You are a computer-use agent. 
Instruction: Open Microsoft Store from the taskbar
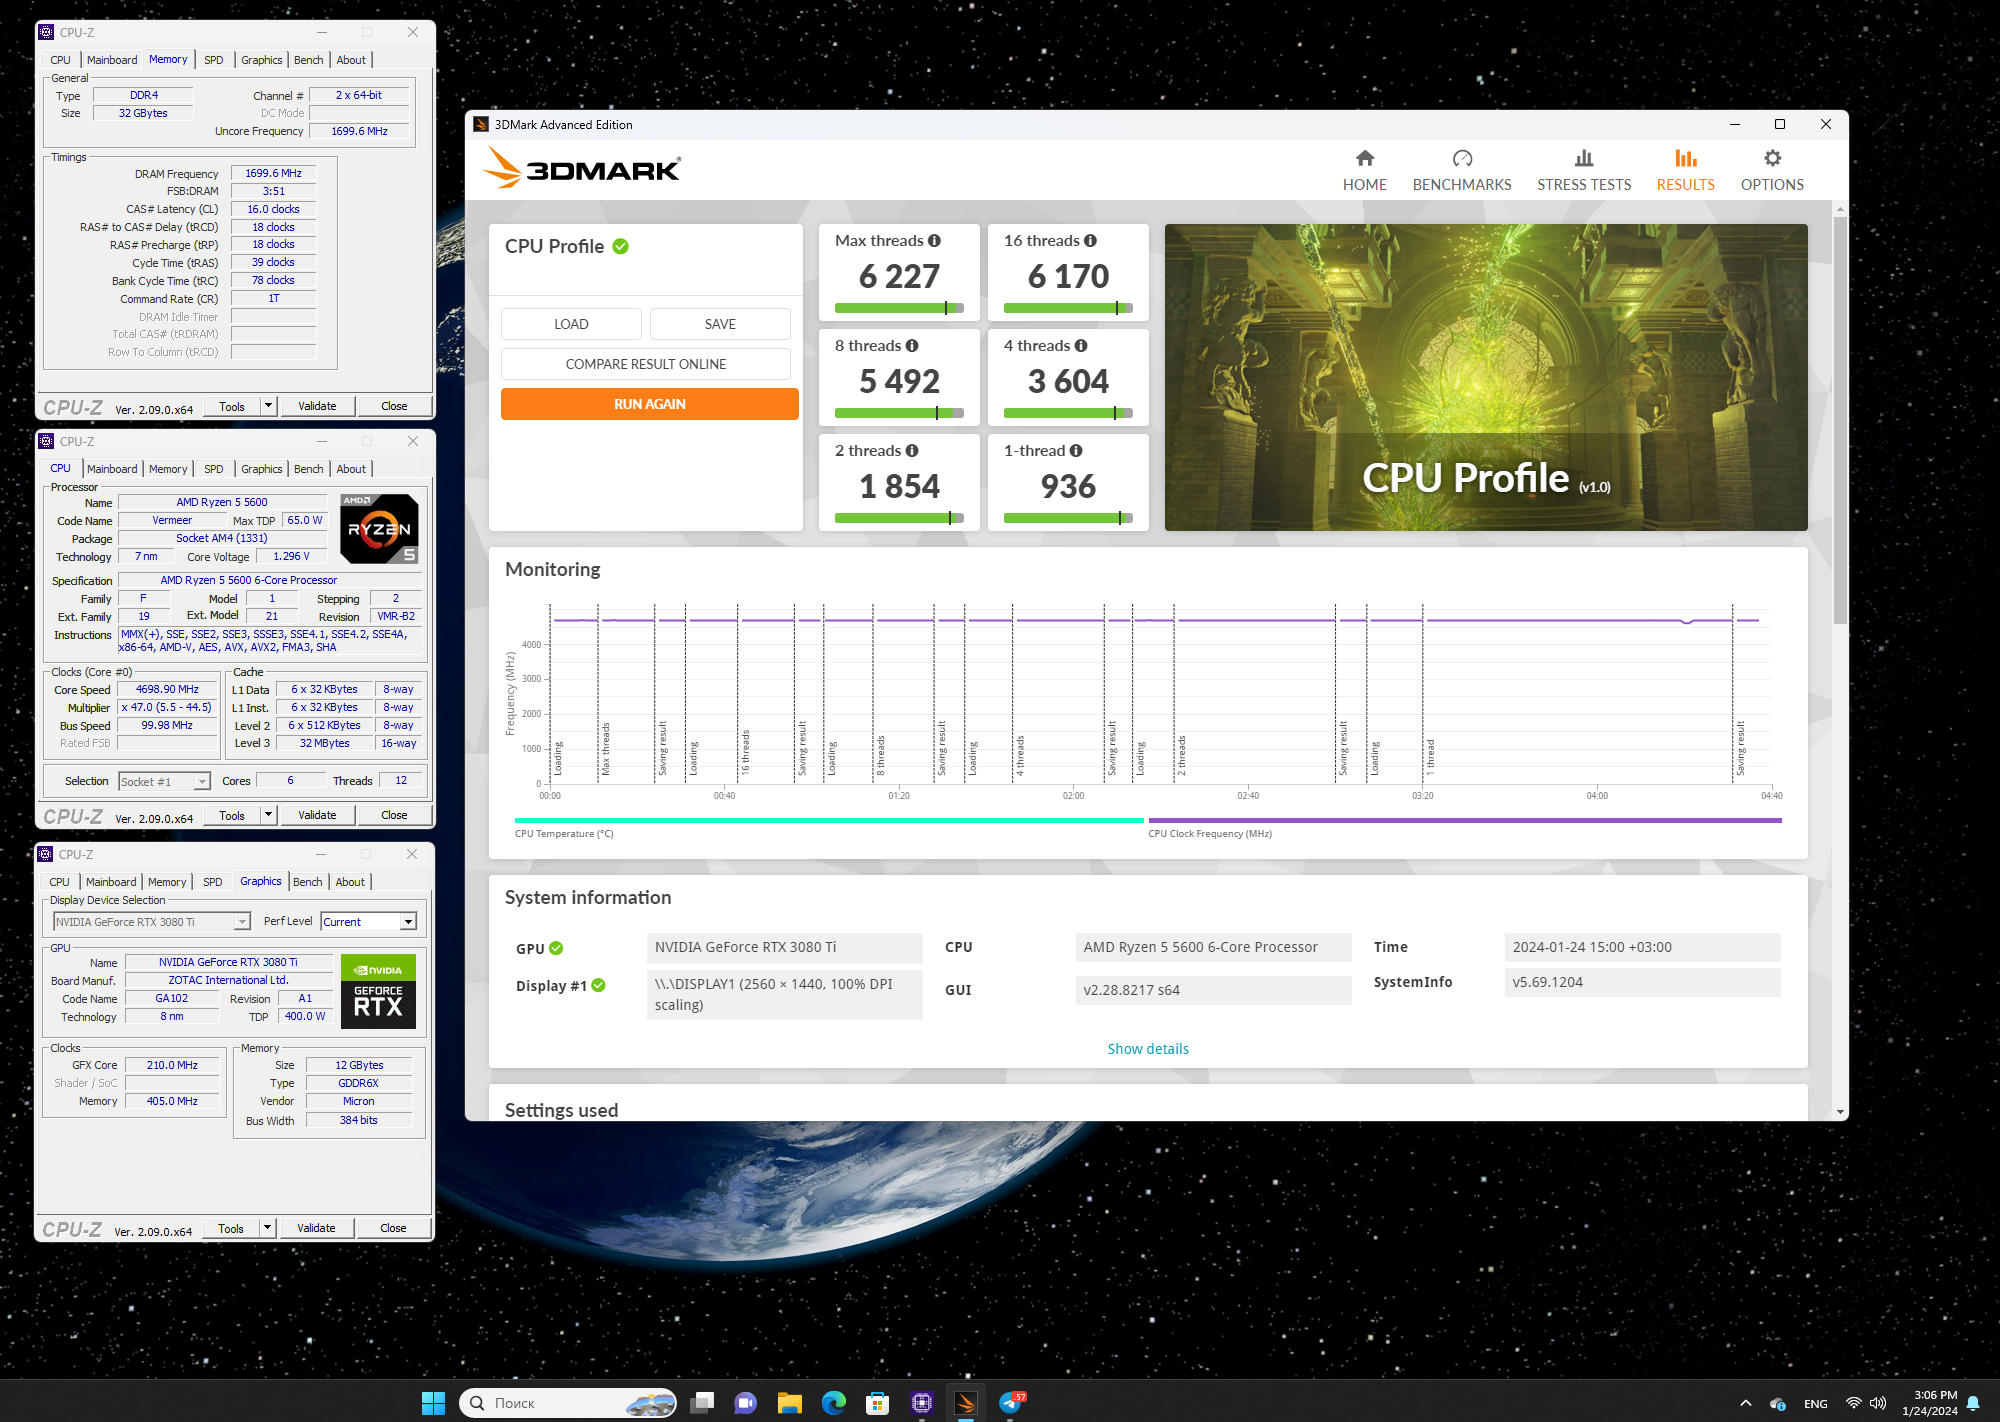[878, 1403]
